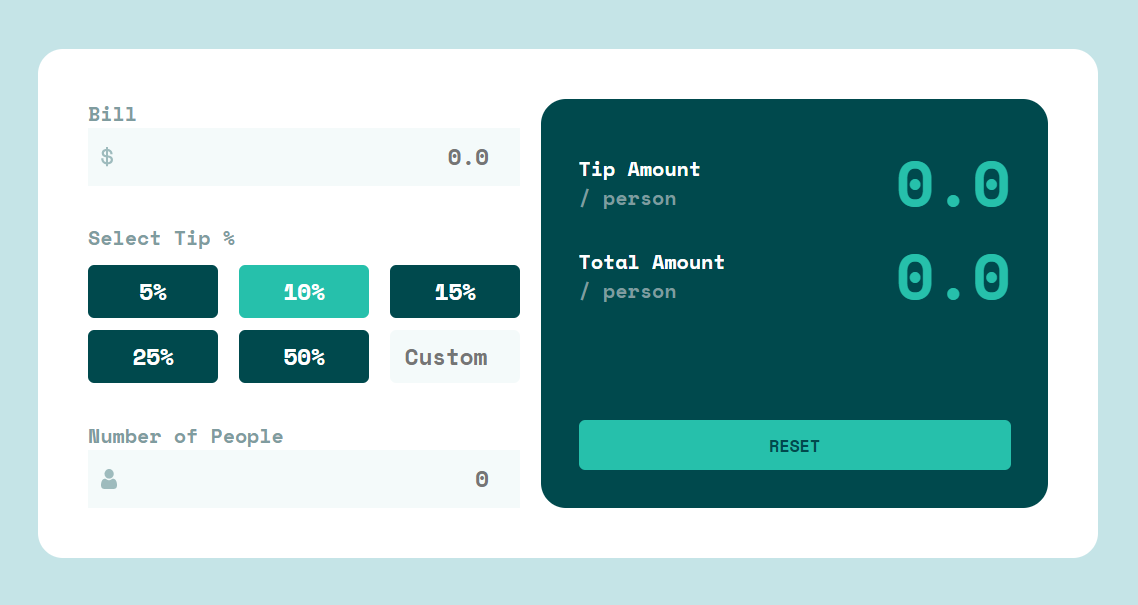Click the Total Amount label
The width and height of the screenshot is (1138, 605).
(651, 262)
